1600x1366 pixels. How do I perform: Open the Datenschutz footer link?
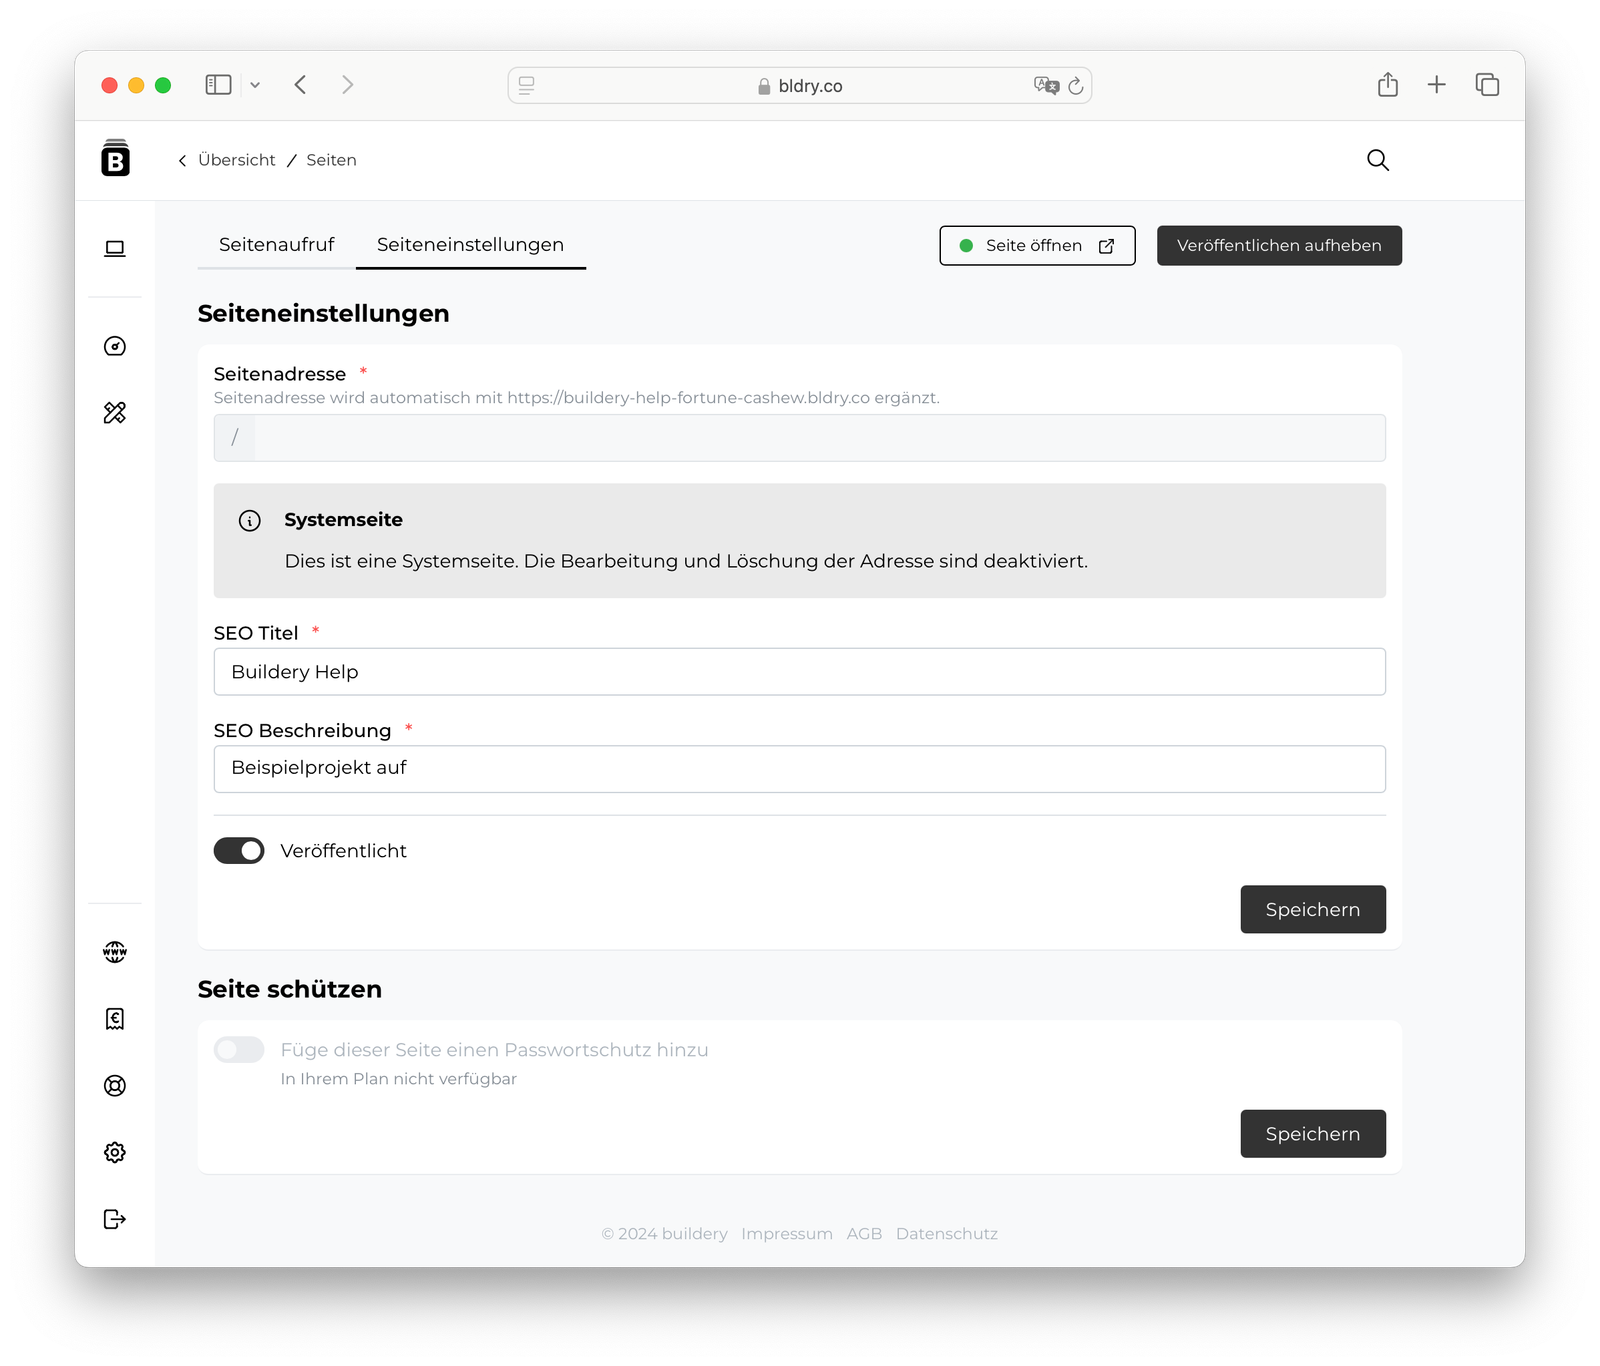click(x=946, y=1234)
